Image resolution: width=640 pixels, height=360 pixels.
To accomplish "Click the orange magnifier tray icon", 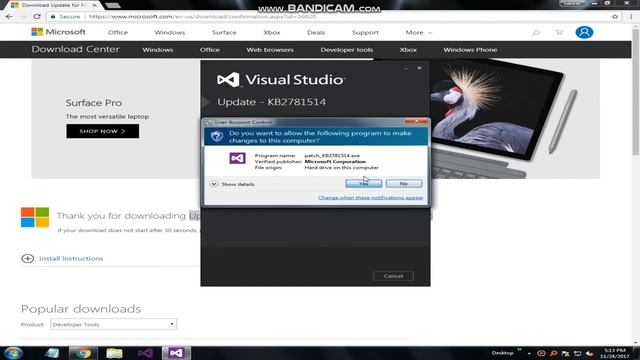I will click(553, 353).
